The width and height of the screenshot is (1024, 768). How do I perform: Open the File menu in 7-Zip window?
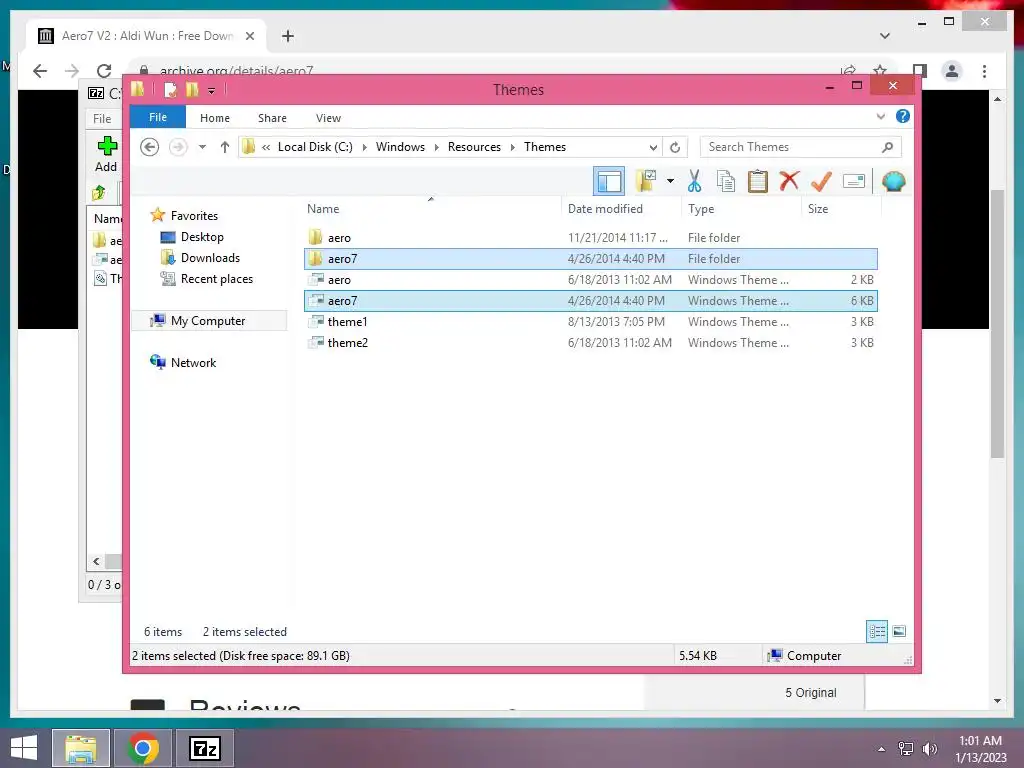tap(102, 118)
